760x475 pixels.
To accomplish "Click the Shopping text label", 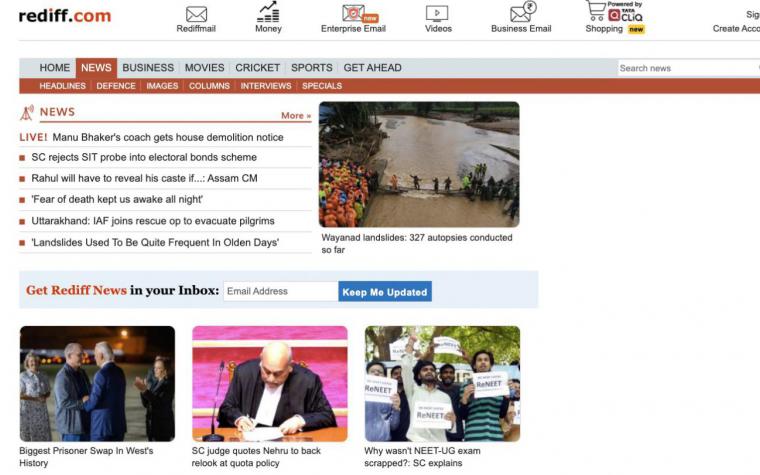I will [x=604, y=29].
